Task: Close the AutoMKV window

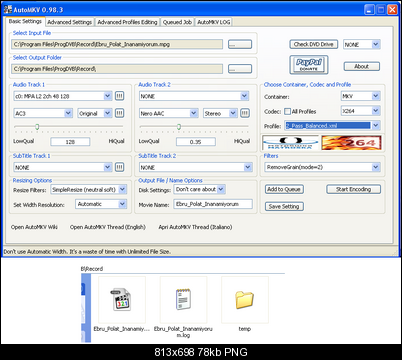Action: coord(392,10)
